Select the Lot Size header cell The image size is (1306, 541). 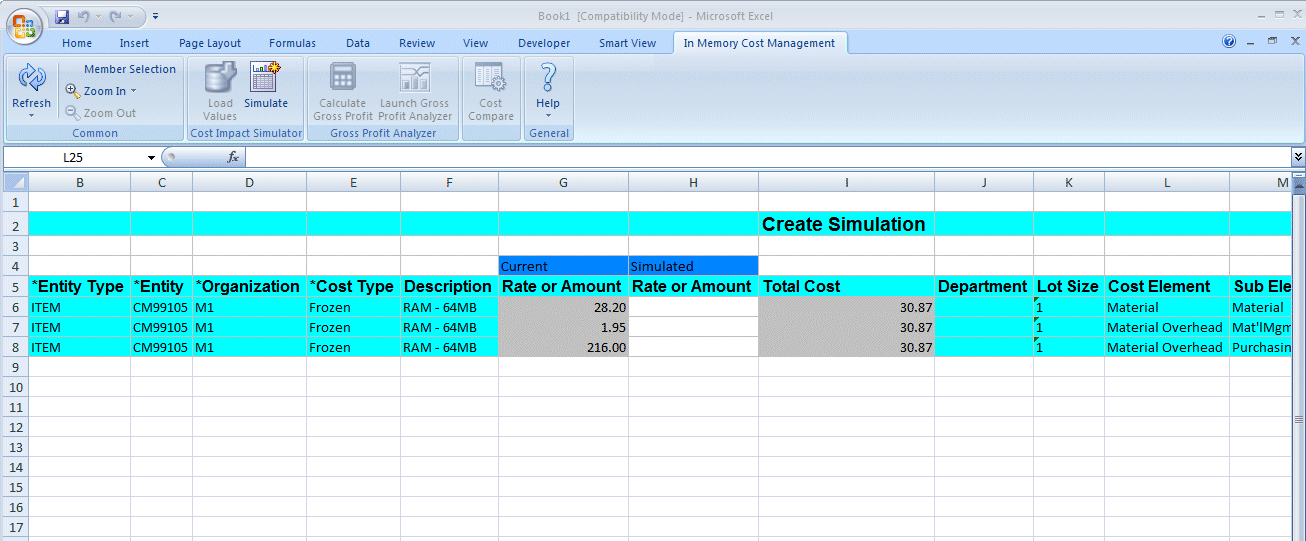point(1069,286)
